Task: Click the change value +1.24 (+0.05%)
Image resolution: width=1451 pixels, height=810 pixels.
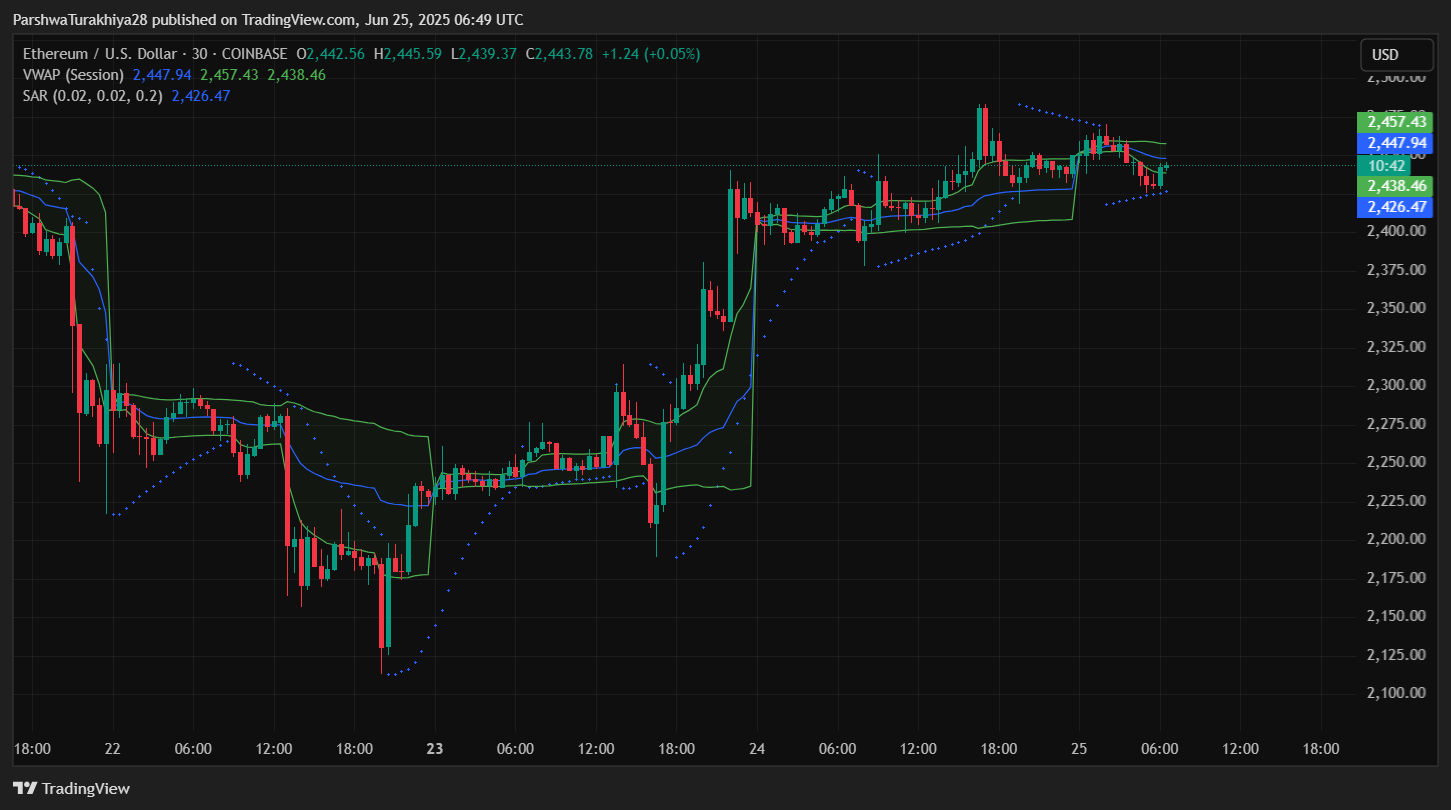Action: click(650, 54)
